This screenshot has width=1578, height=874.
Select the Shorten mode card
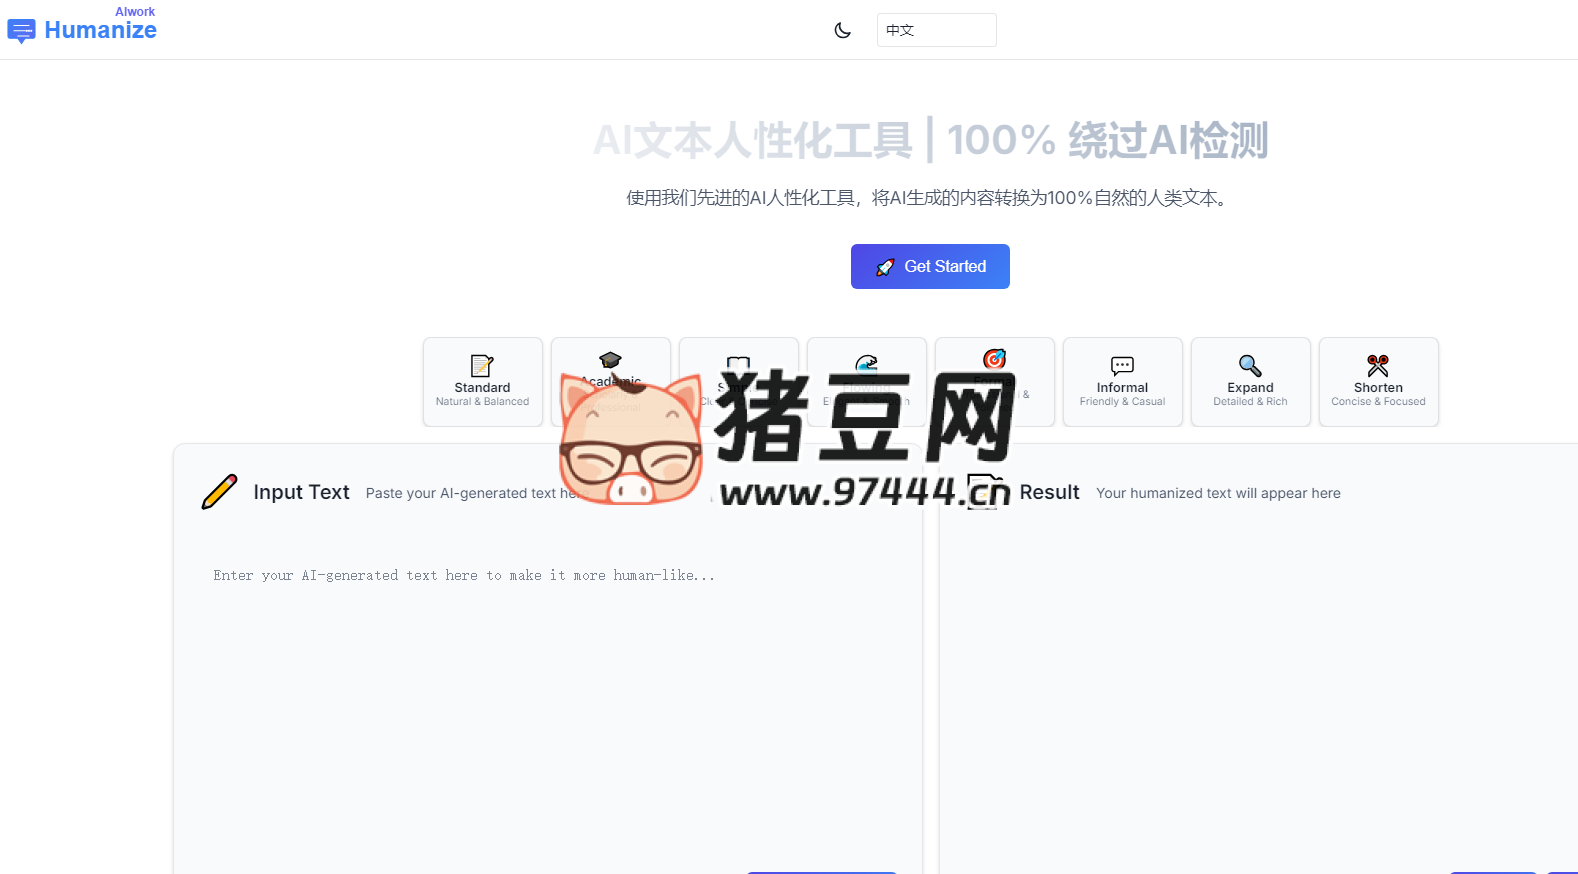point(1379,382)
